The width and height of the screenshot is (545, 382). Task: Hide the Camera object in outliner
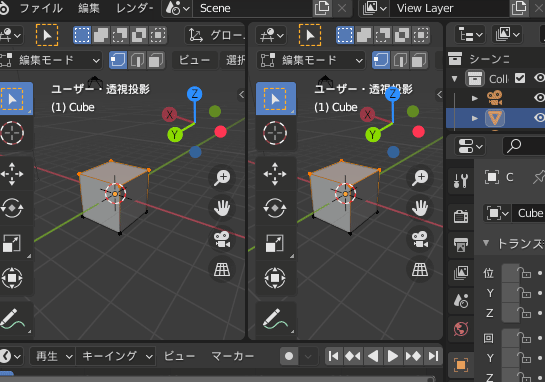539,98
